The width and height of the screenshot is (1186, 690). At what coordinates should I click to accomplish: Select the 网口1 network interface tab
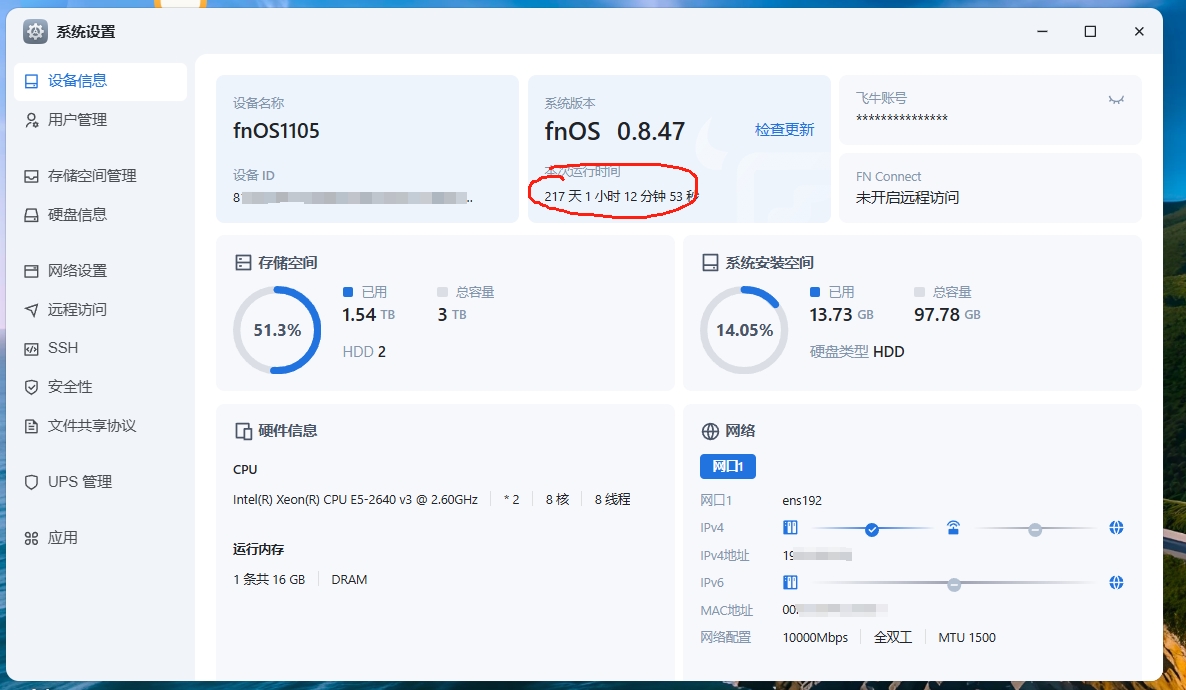727,466
